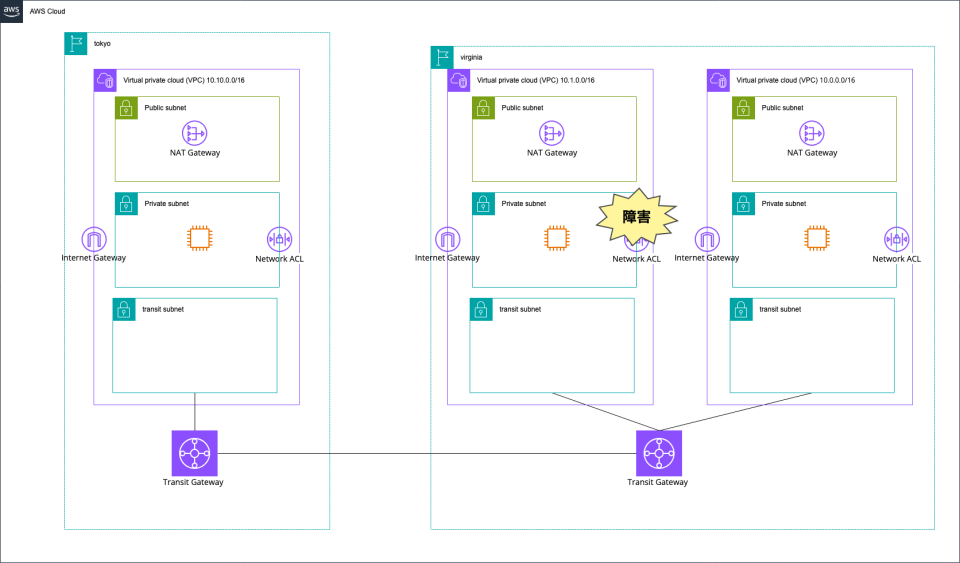Select the virginia region flag icon
This screenshot has height=563, width=960.
coord(442,58)
